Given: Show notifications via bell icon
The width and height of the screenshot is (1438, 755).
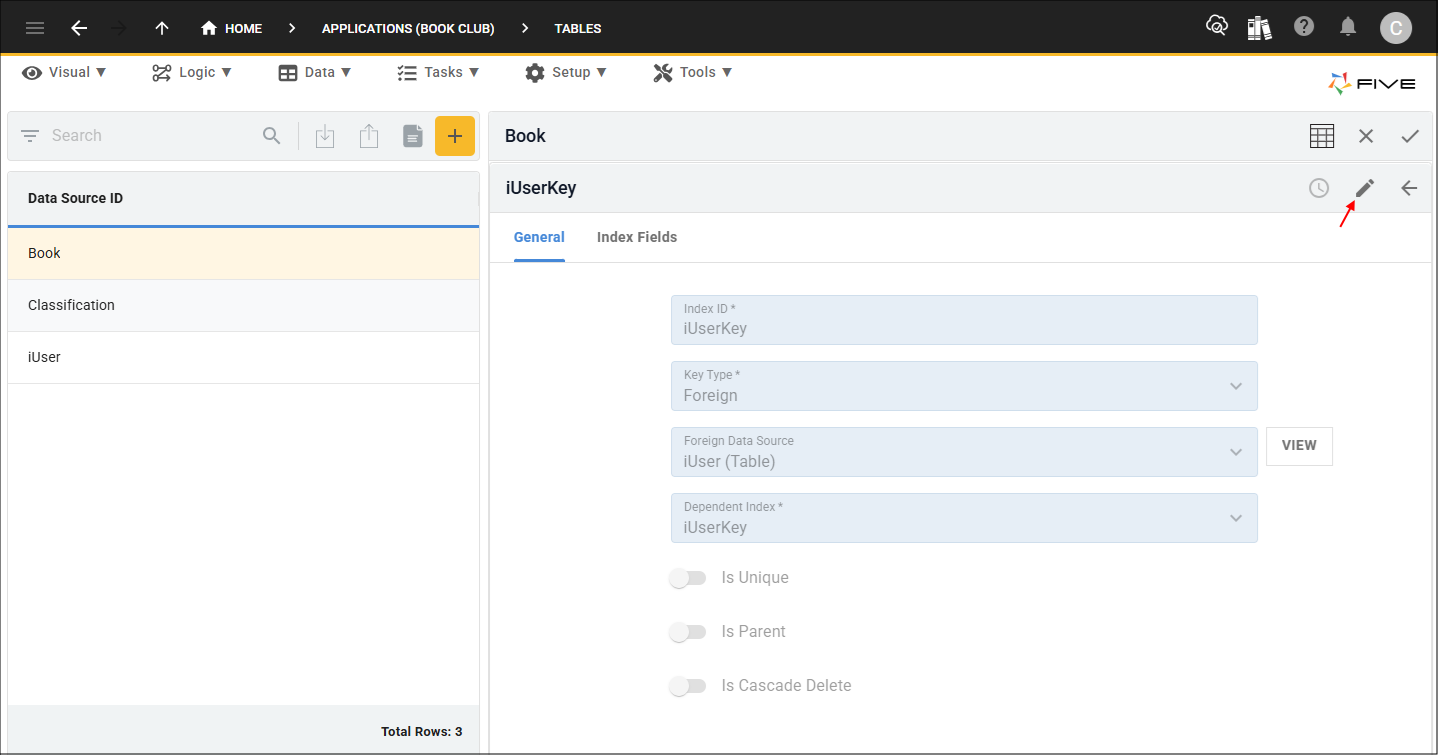Looking at the screenshot, I should click(1348, 27).
